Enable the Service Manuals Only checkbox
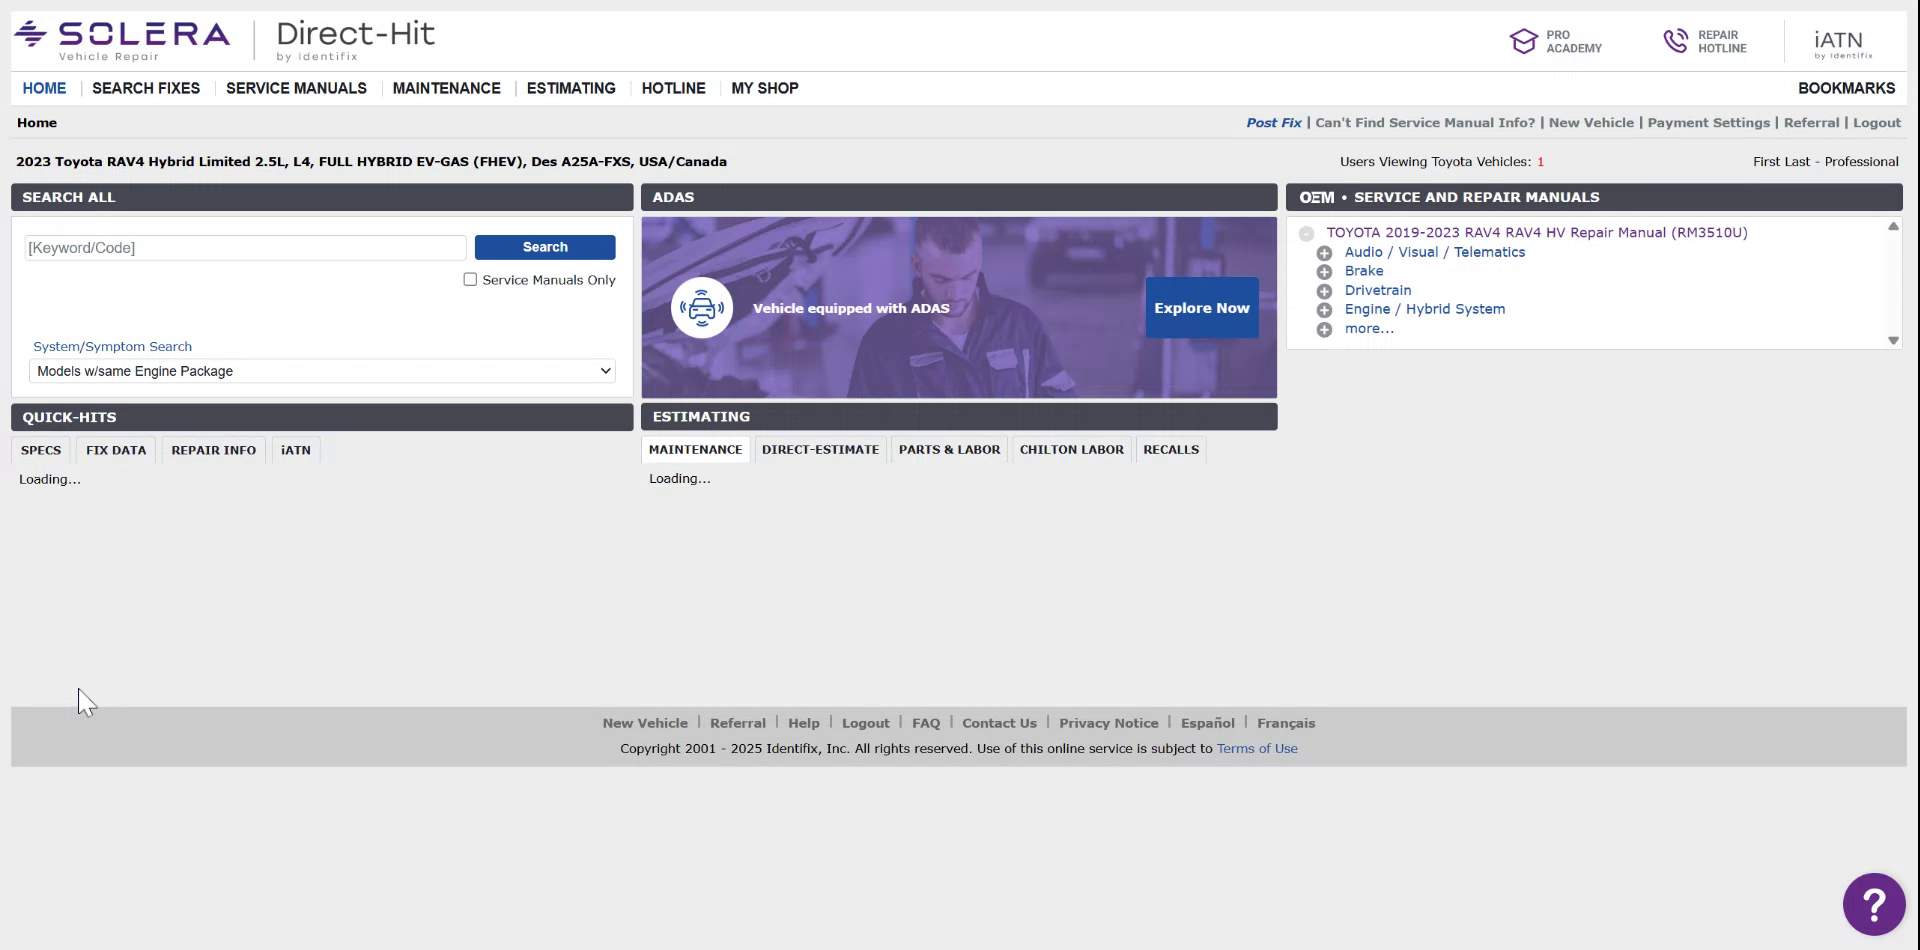 470,279
